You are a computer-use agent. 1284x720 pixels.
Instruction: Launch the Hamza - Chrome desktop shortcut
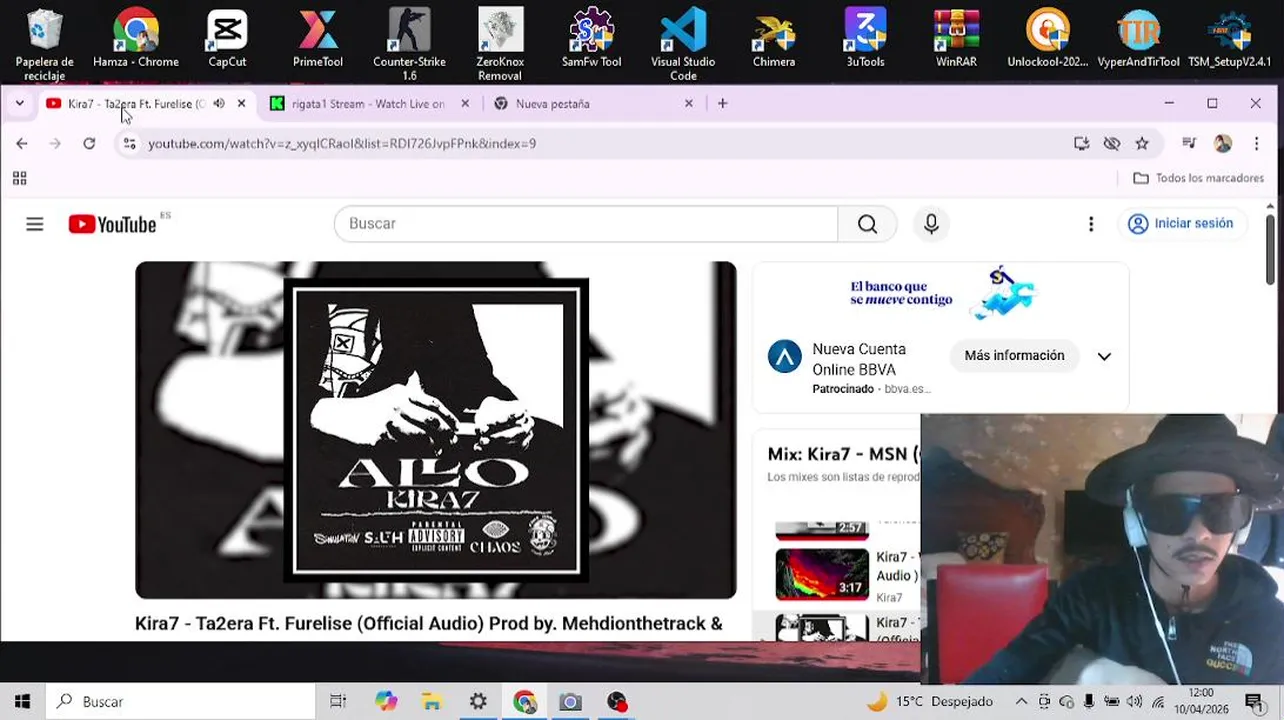tap(136, 40)
